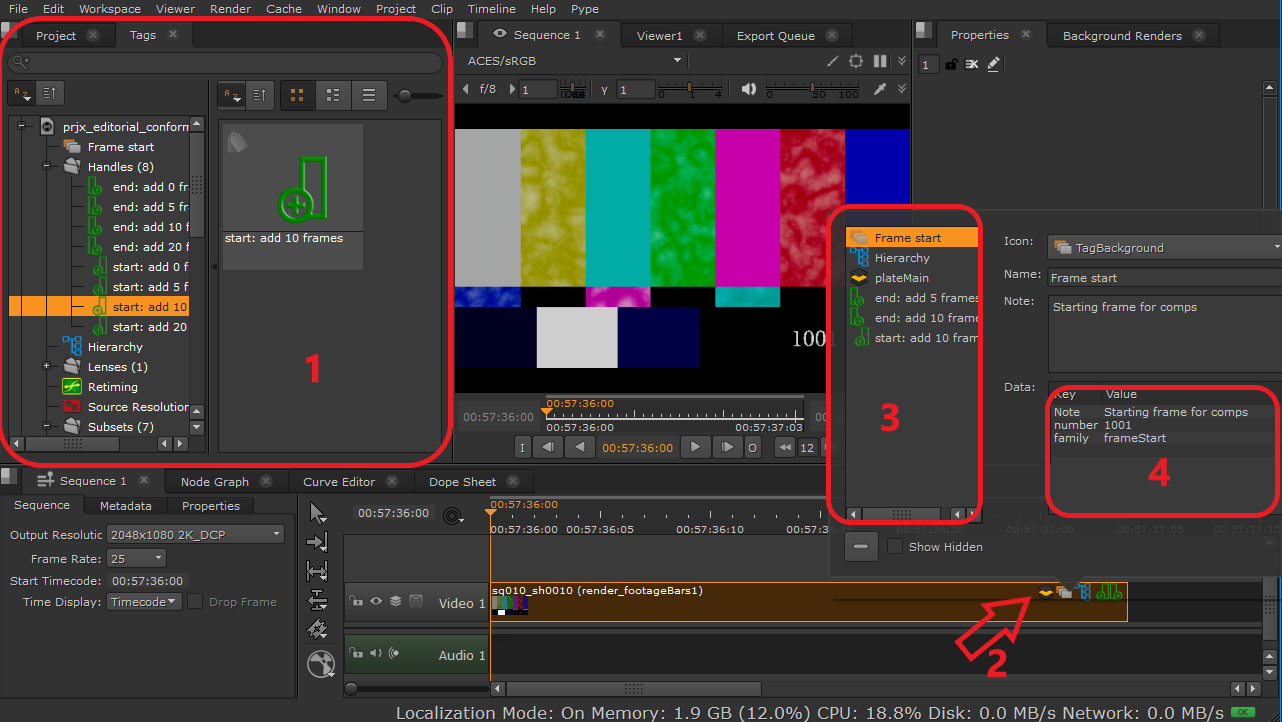Screen dimensions: 1282x722
Task: Select the arrow multi-tool in timeline toolbar
Action: coord(318,513)
